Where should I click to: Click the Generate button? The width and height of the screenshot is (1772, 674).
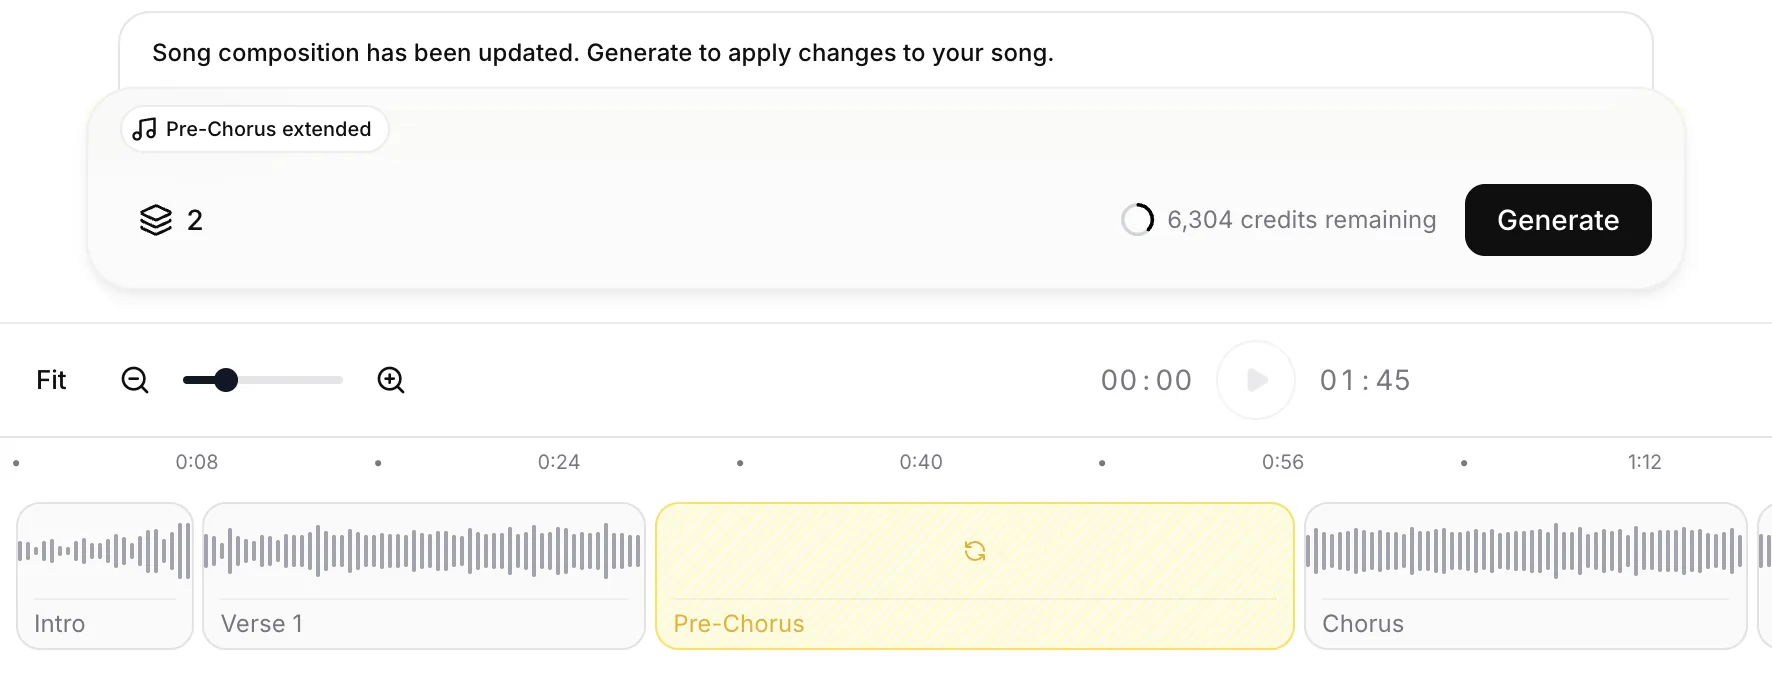pos(1557,220)
